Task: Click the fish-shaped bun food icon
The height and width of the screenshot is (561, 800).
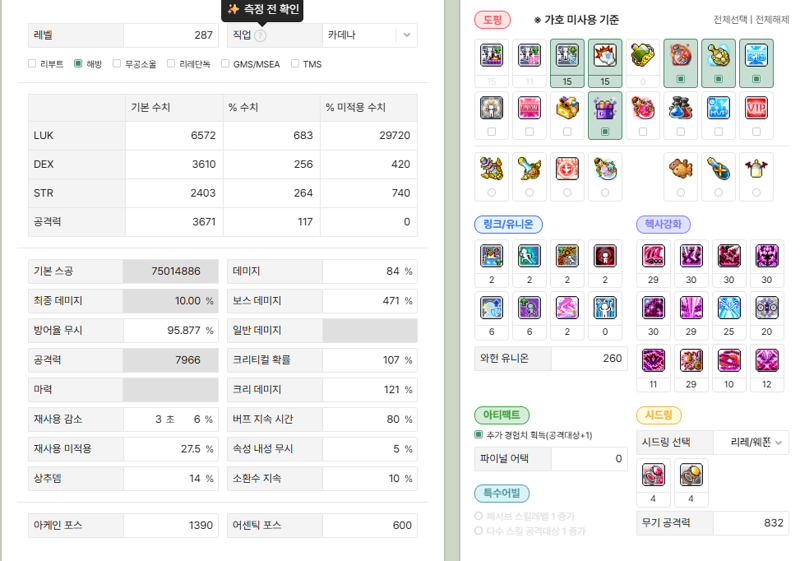Action: (x=681, y=168)
